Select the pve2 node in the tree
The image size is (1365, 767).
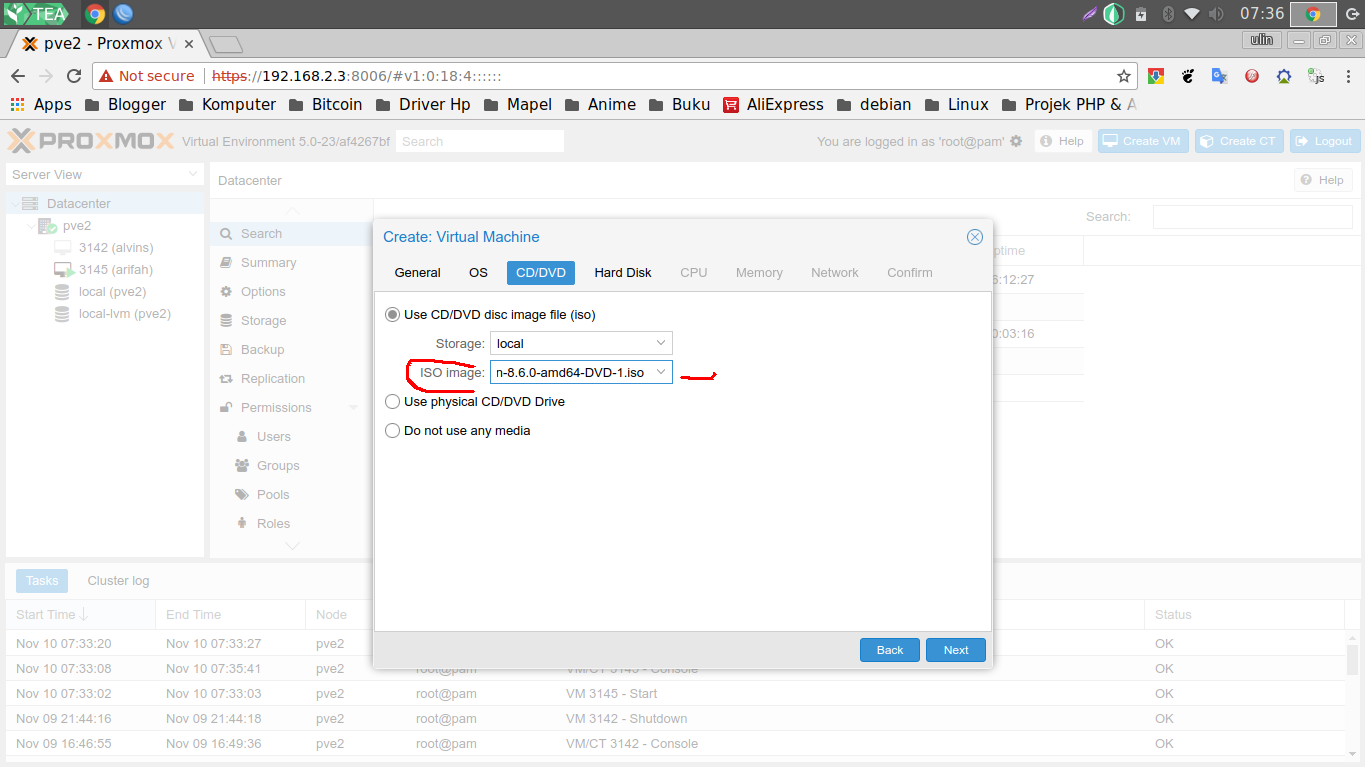(77, 226)
